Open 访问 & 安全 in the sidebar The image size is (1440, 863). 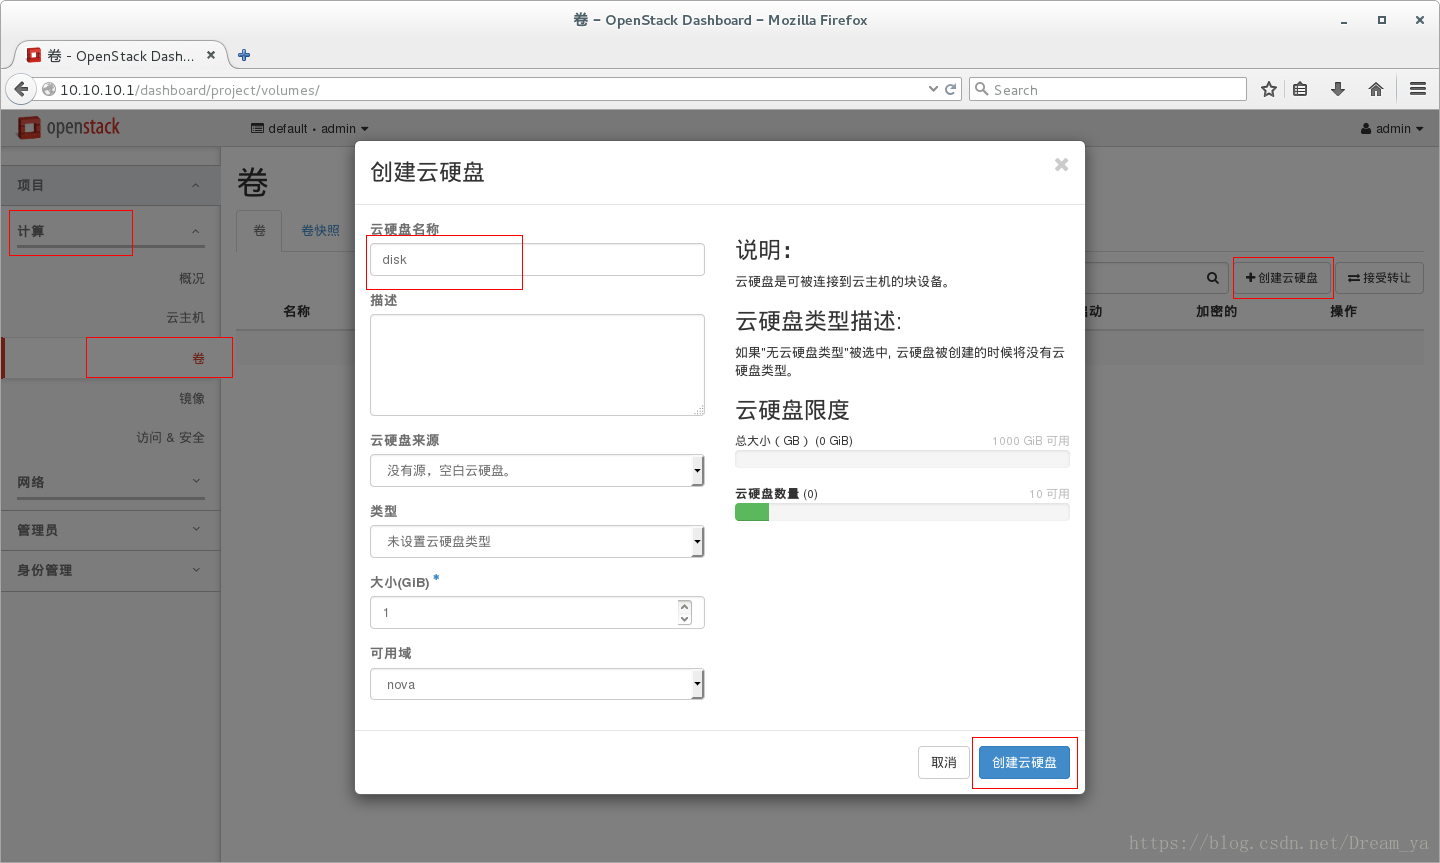[x=170, y=437]
